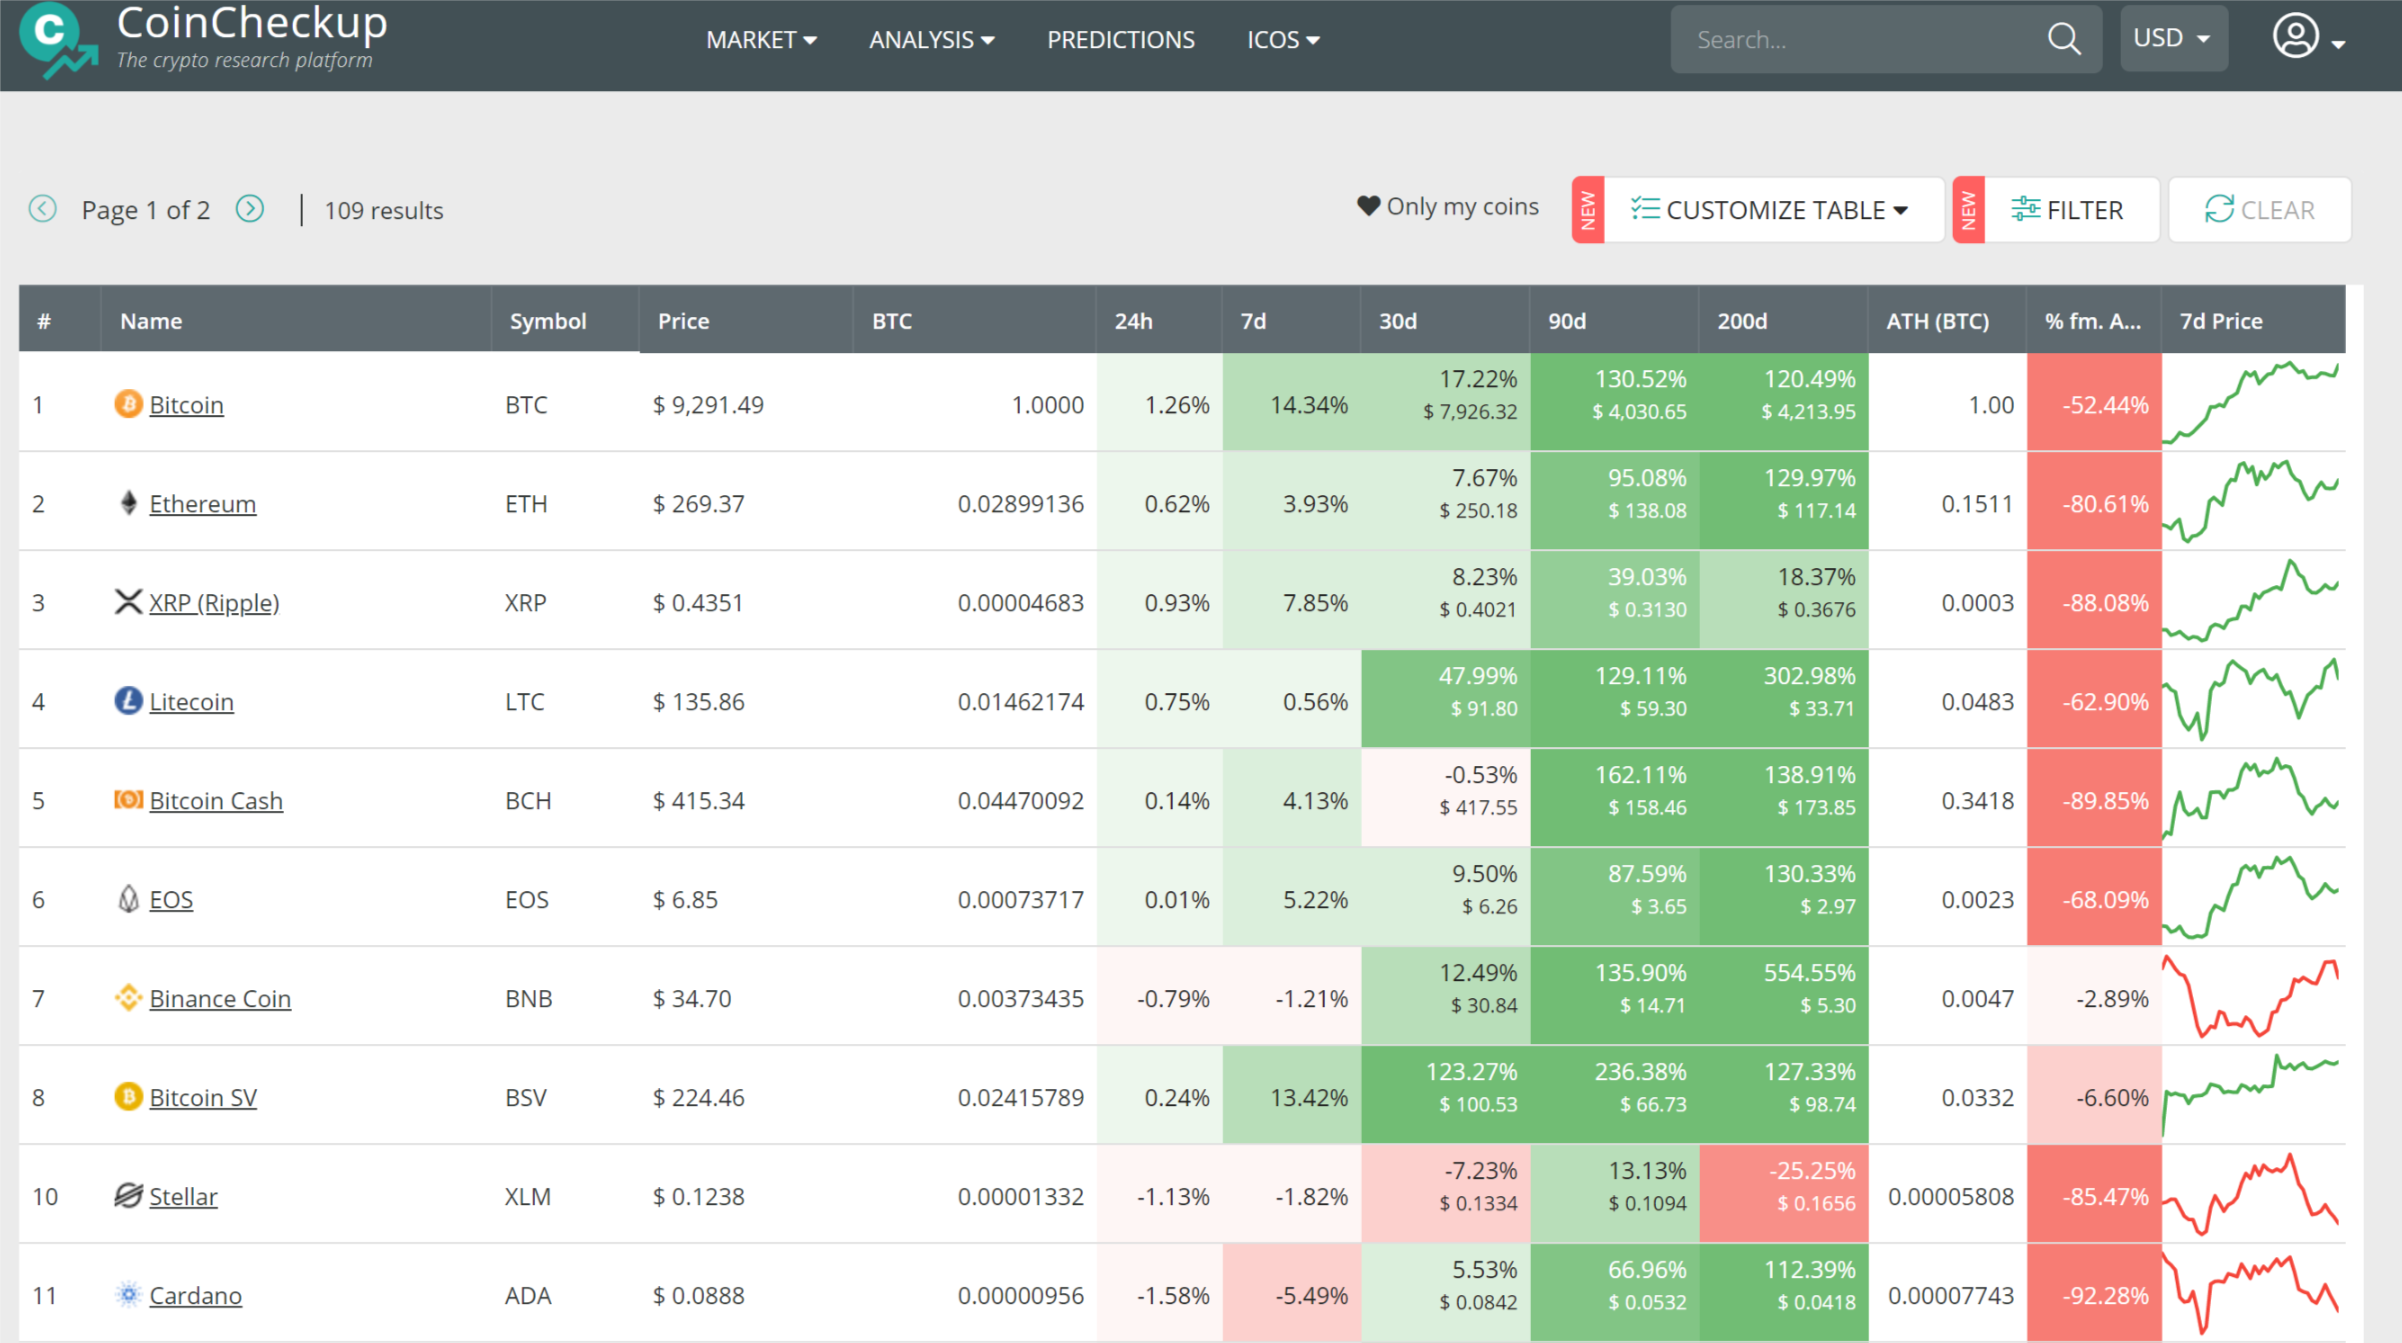Open the Bitcoin Cash coin page
Image resolution: width=2402 pixels, height=1343 pixels.
click(x=216, y=800)
